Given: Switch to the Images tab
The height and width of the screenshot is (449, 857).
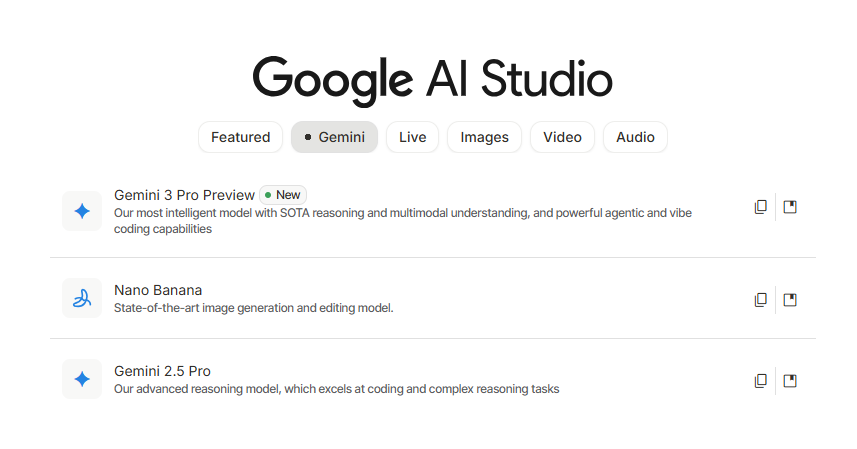Looking at the screenshot, I should pos(484,137).
